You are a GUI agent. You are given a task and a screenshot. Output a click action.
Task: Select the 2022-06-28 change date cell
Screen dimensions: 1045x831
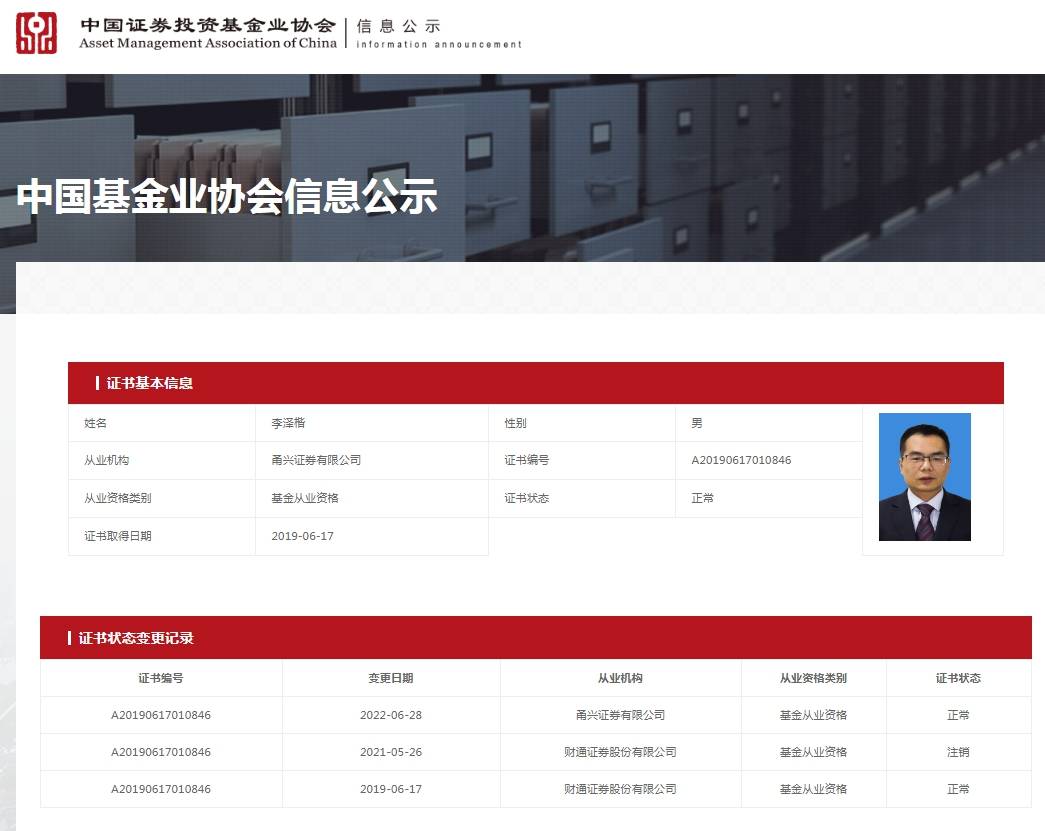point(390,715)
